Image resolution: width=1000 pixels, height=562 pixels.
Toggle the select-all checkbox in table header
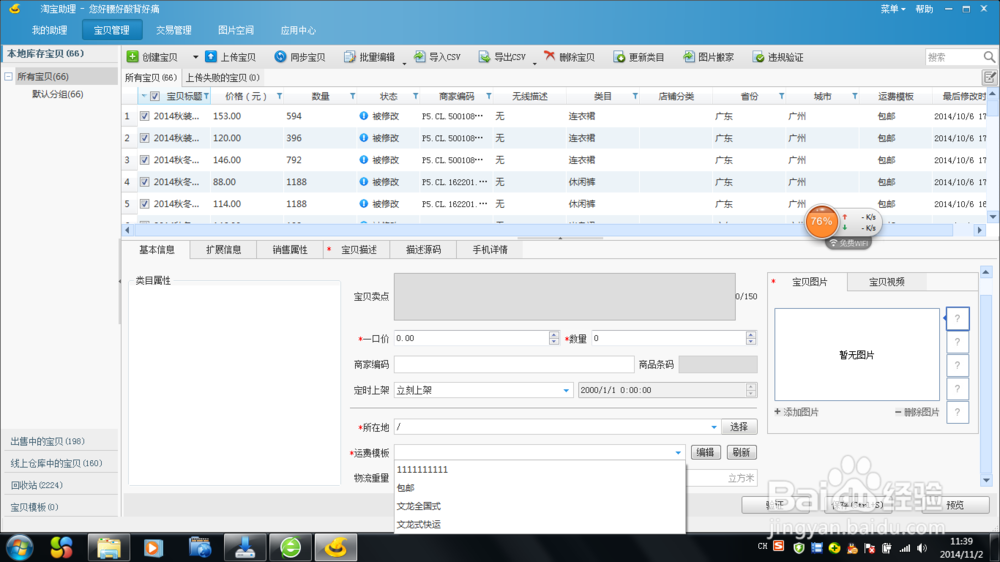pyautogui.click(x=155, y=96)
